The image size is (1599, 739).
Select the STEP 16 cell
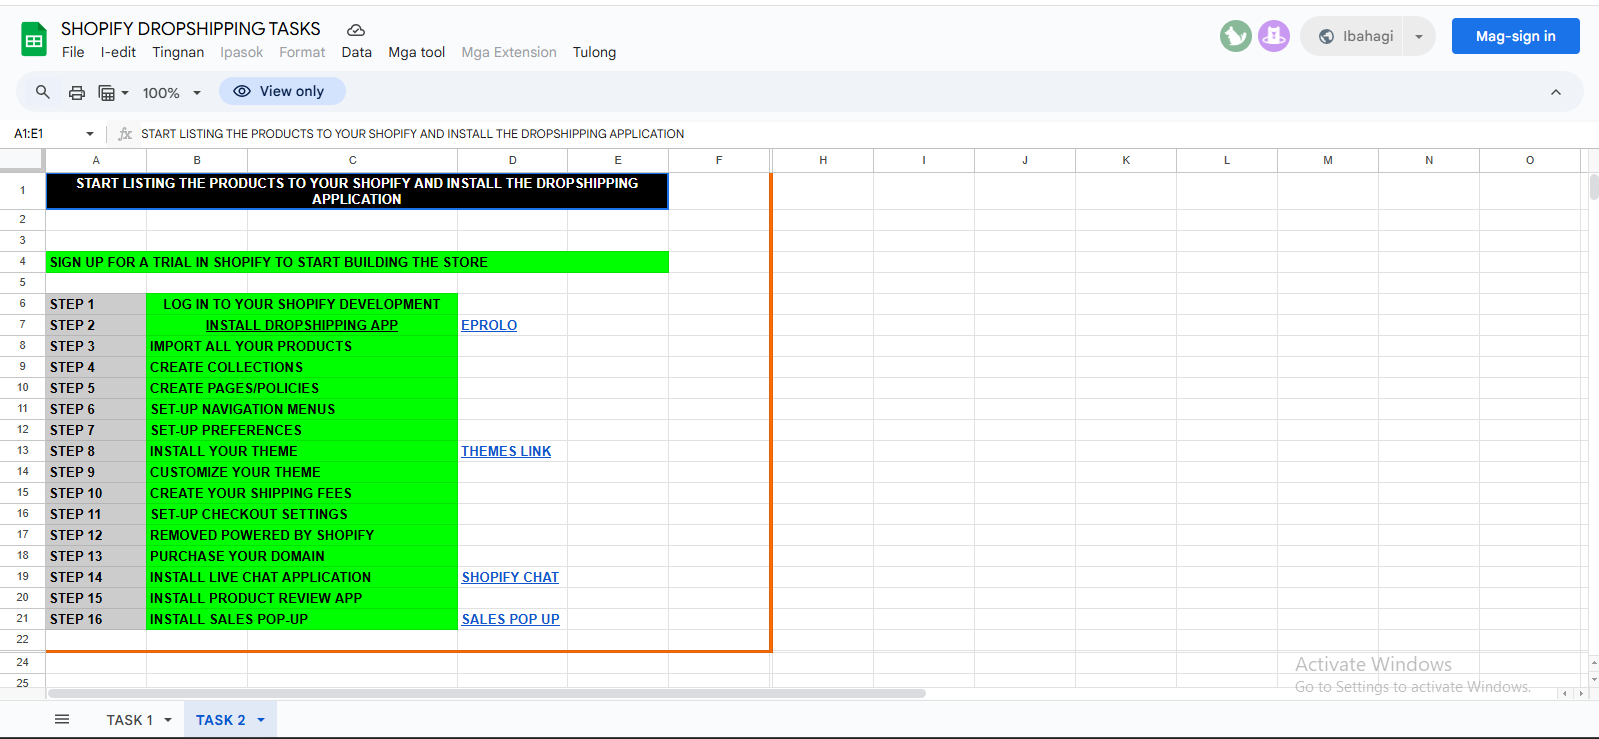(96, 619)
